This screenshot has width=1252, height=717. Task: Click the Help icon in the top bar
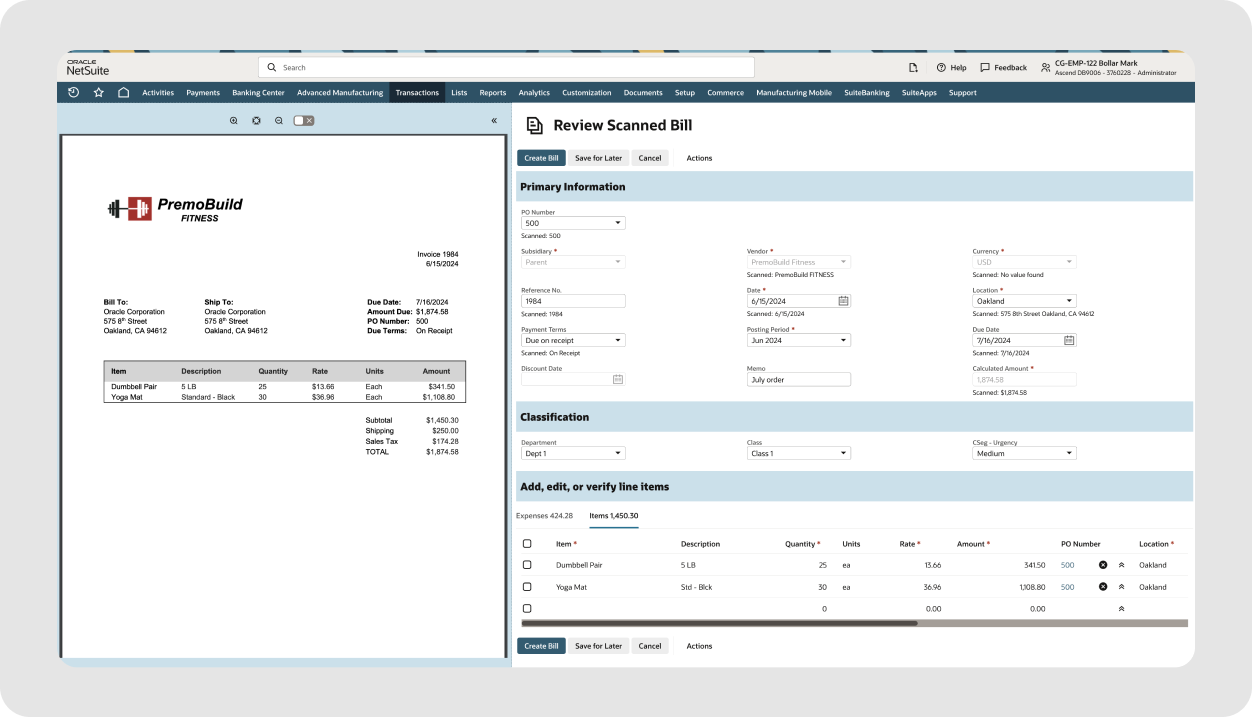950,67
